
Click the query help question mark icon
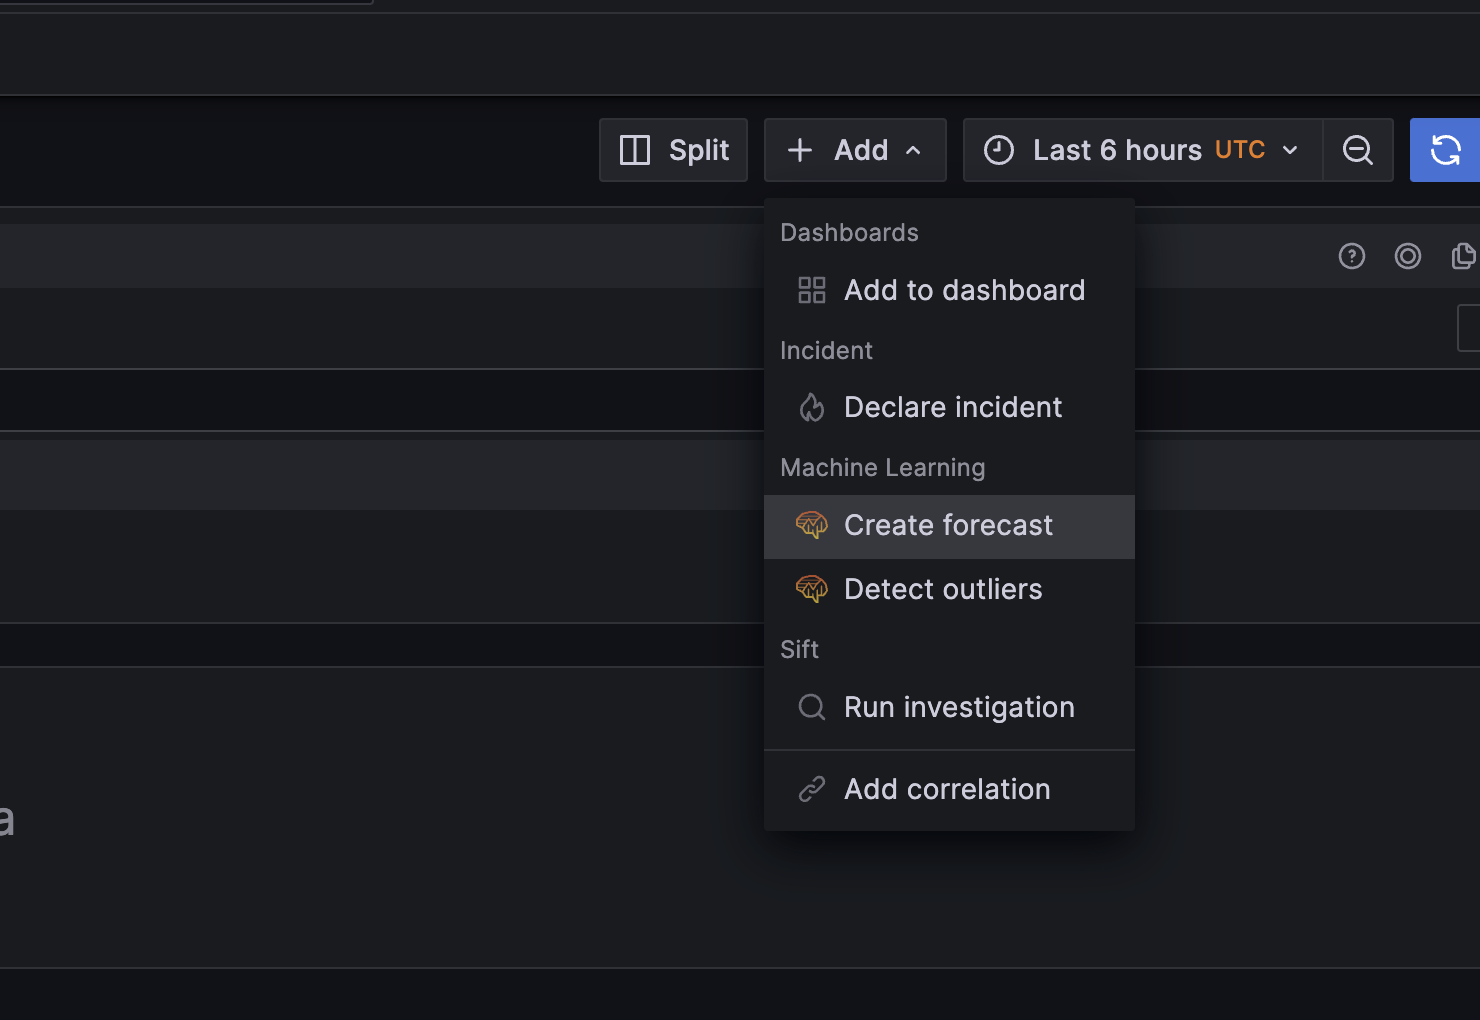pyautogui.click(x=1352, y=257)
